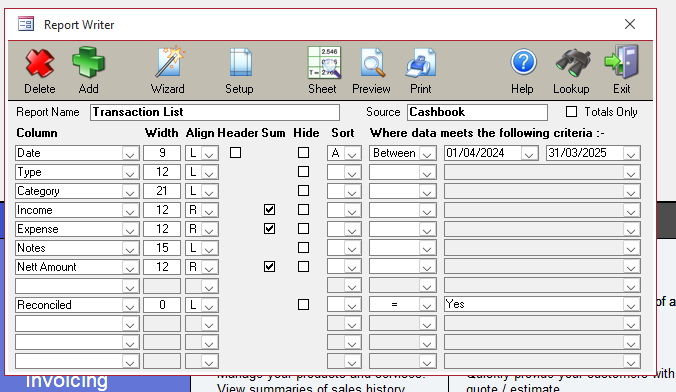
Task: Click the Preview magnifier icon
Action: (372, 63)
